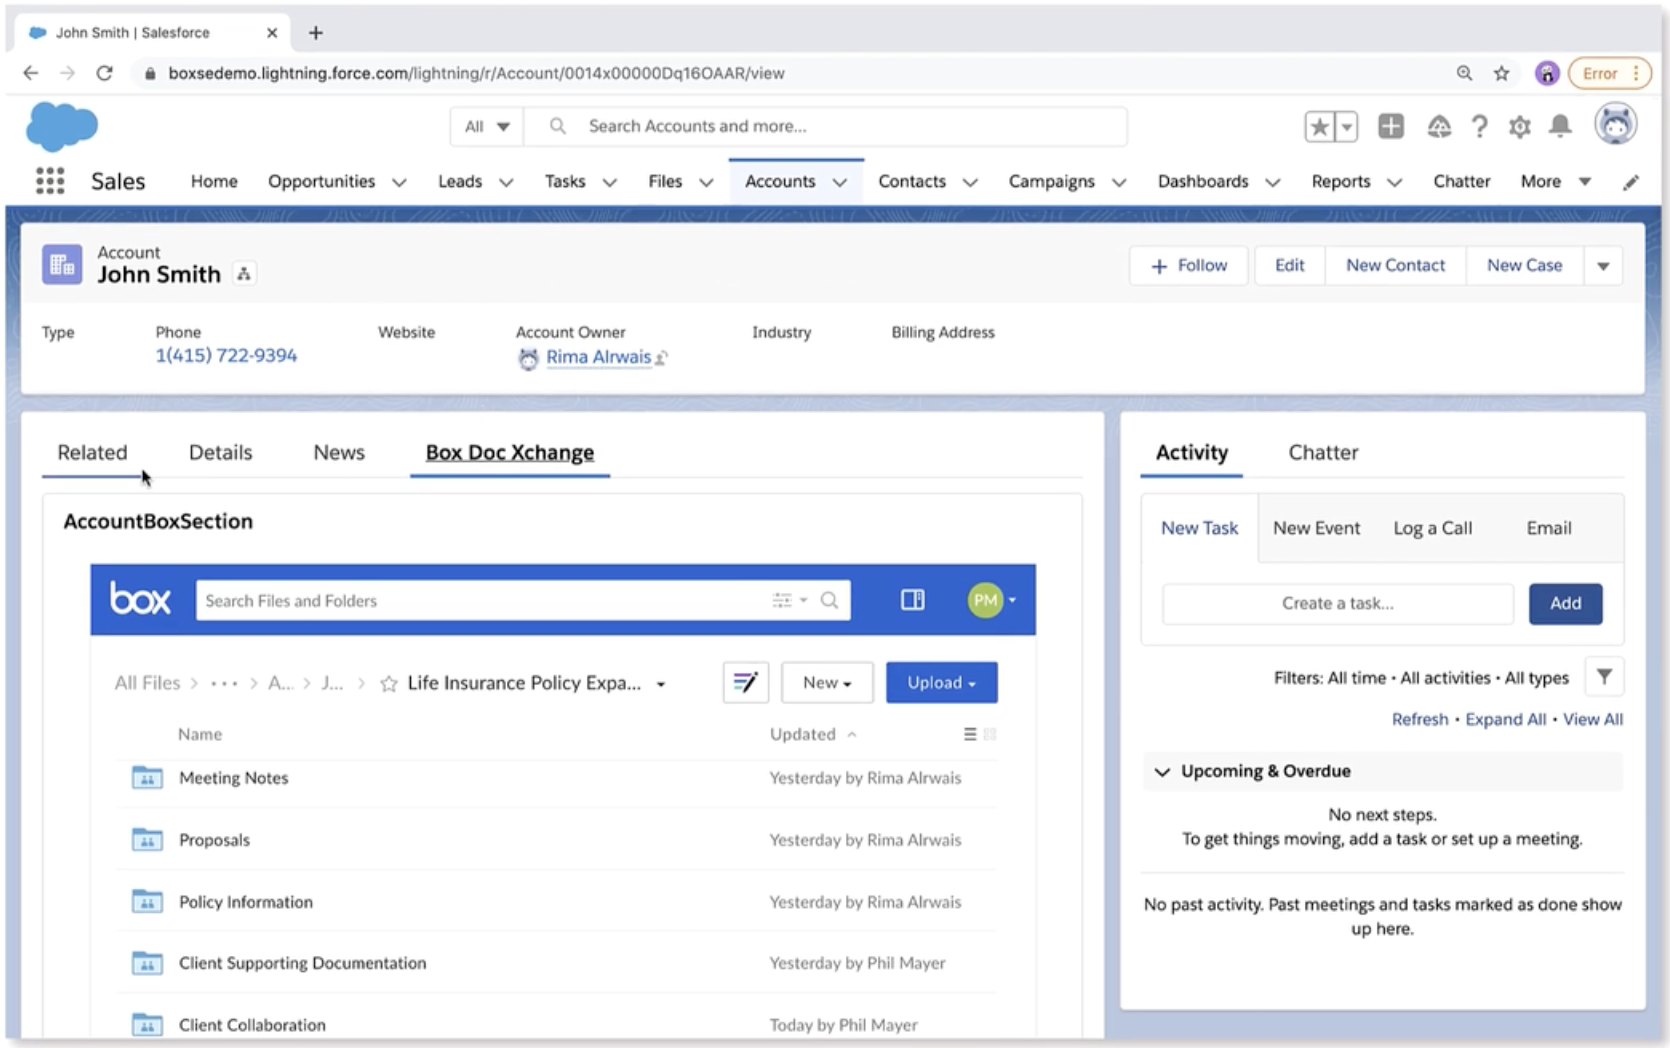1670x1048 pixels.
Task: Switch Box to list view
Action: 970,734
